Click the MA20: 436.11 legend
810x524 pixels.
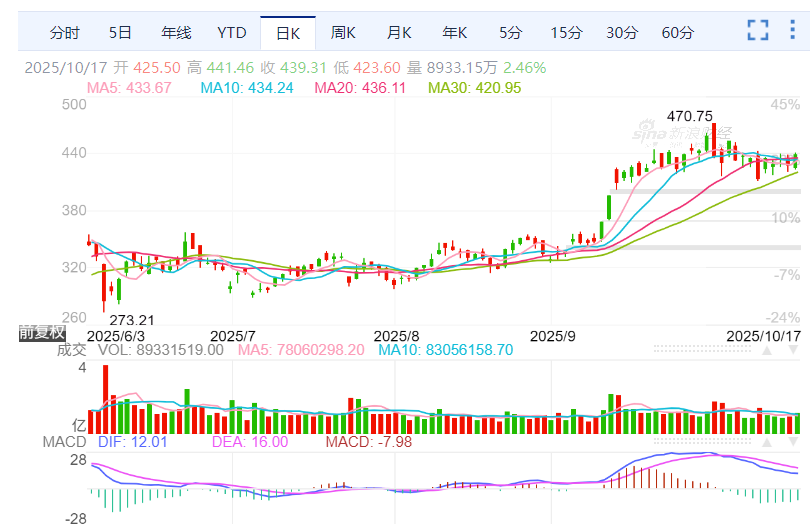coord(360,88)
